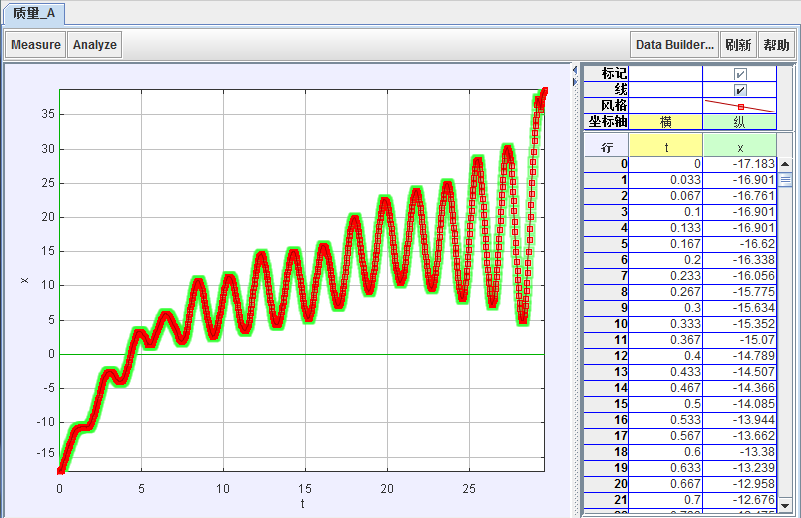Click the 纵 vertical axis cell
The image size is (801, 518).
pos(740,121)
